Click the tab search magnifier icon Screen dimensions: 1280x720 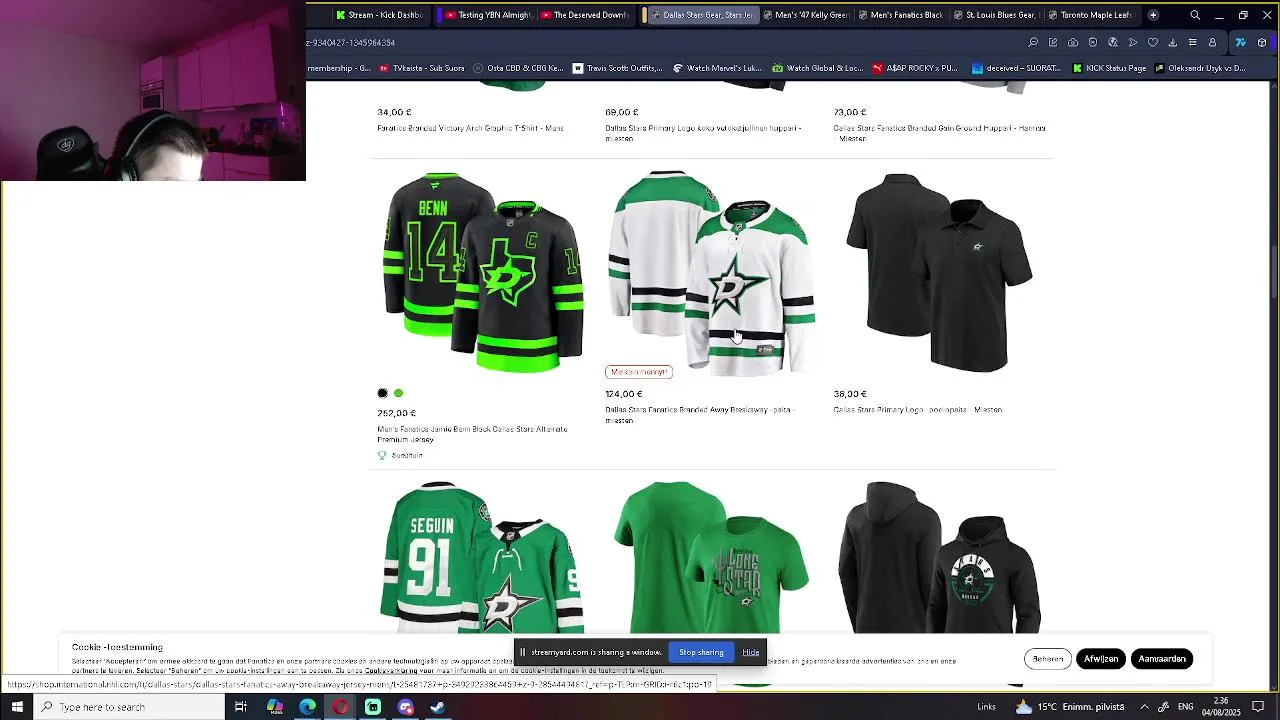1195,15
